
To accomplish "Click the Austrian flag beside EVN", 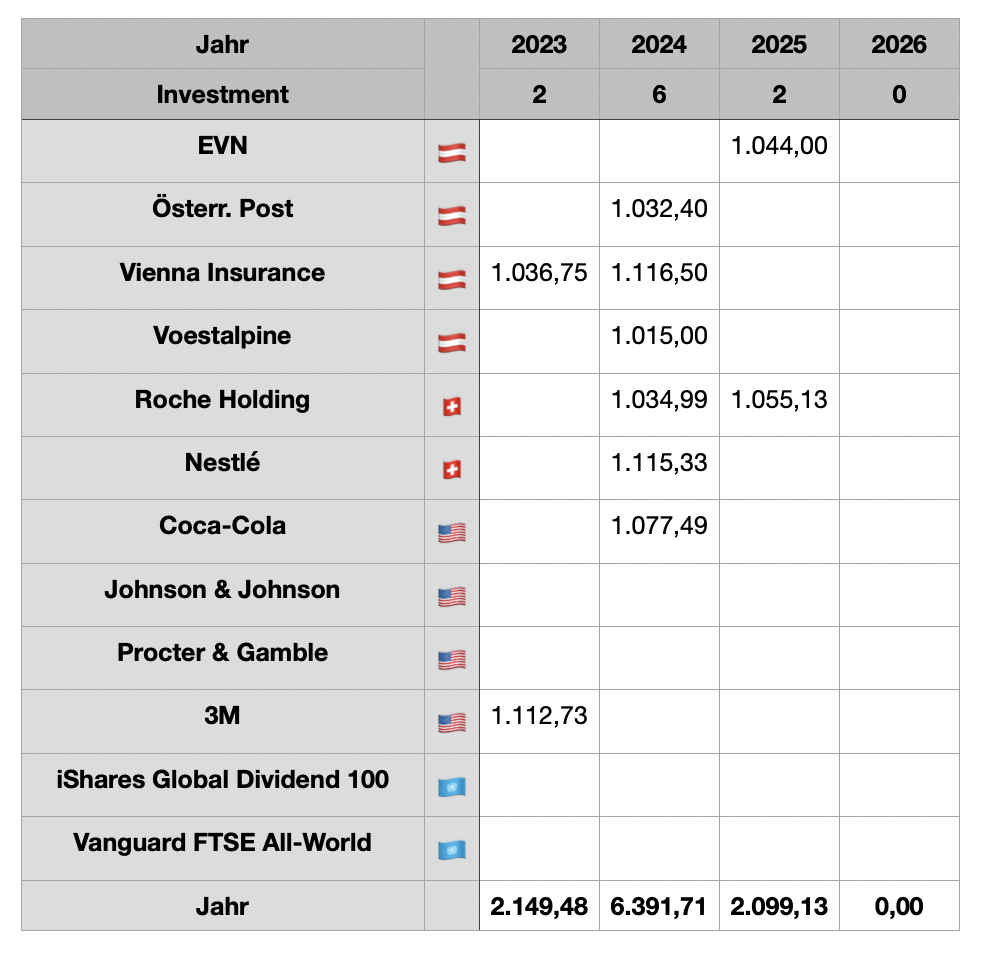I will (x=451, y=153).
